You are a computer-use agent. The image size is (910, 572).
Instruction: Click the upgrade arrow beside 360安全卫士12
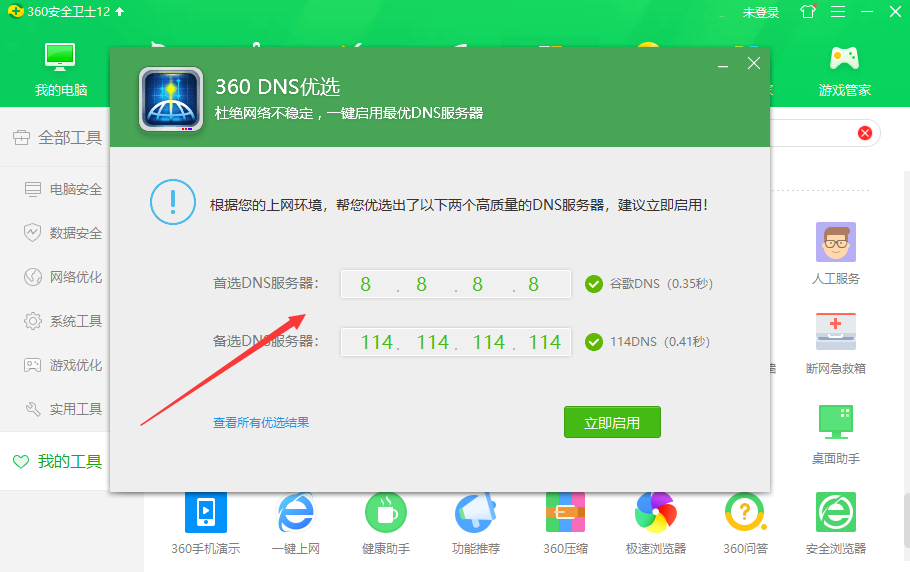click(120, 12)
